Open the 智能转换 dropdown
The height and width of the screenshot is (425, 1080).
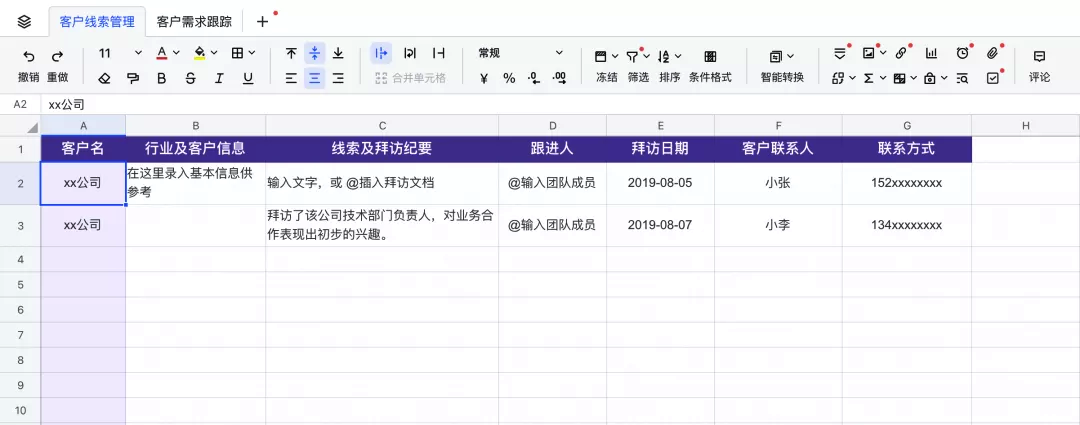[782, 65]
